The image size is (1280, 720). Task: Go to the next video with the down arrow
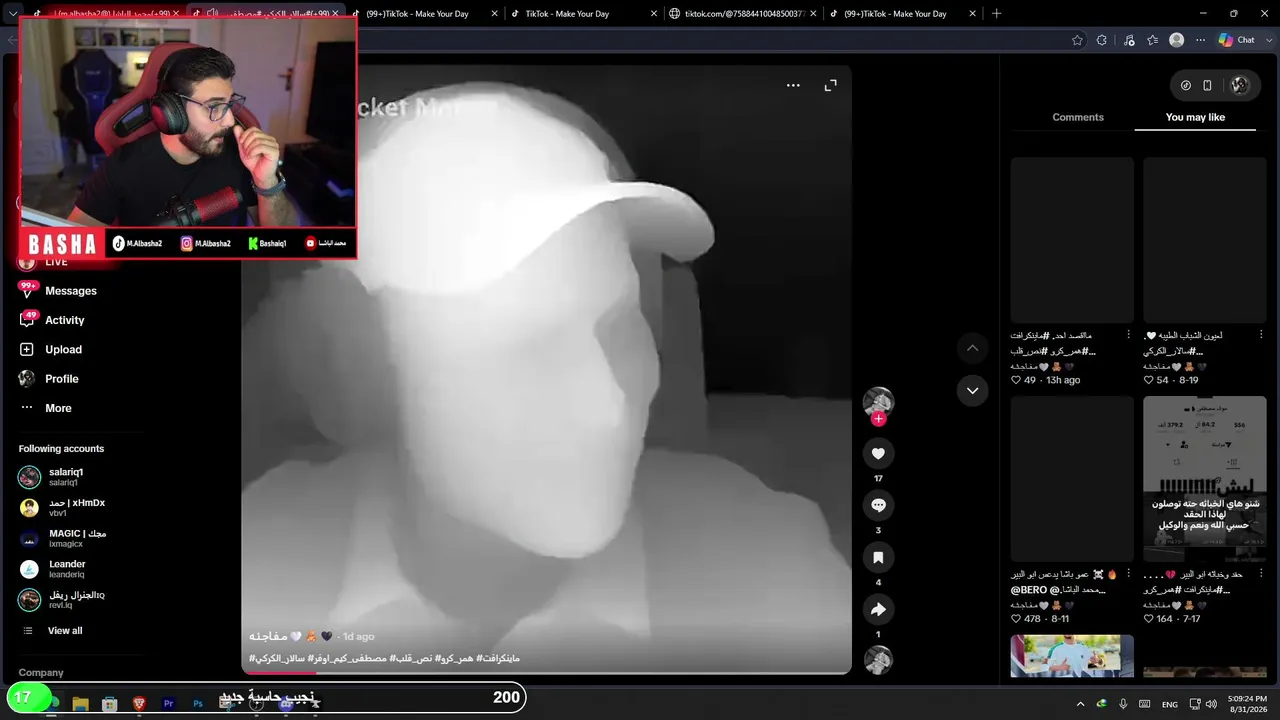972,390
